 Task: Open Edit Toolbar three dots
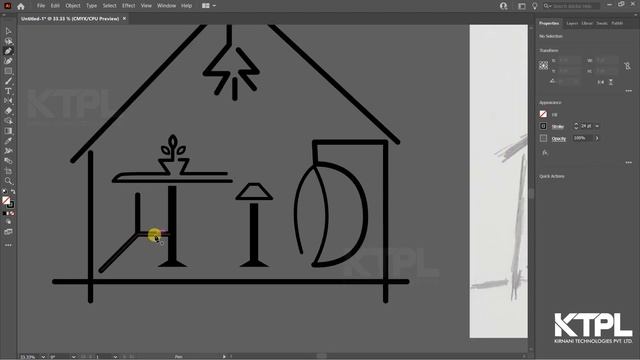tap(8, 245)
